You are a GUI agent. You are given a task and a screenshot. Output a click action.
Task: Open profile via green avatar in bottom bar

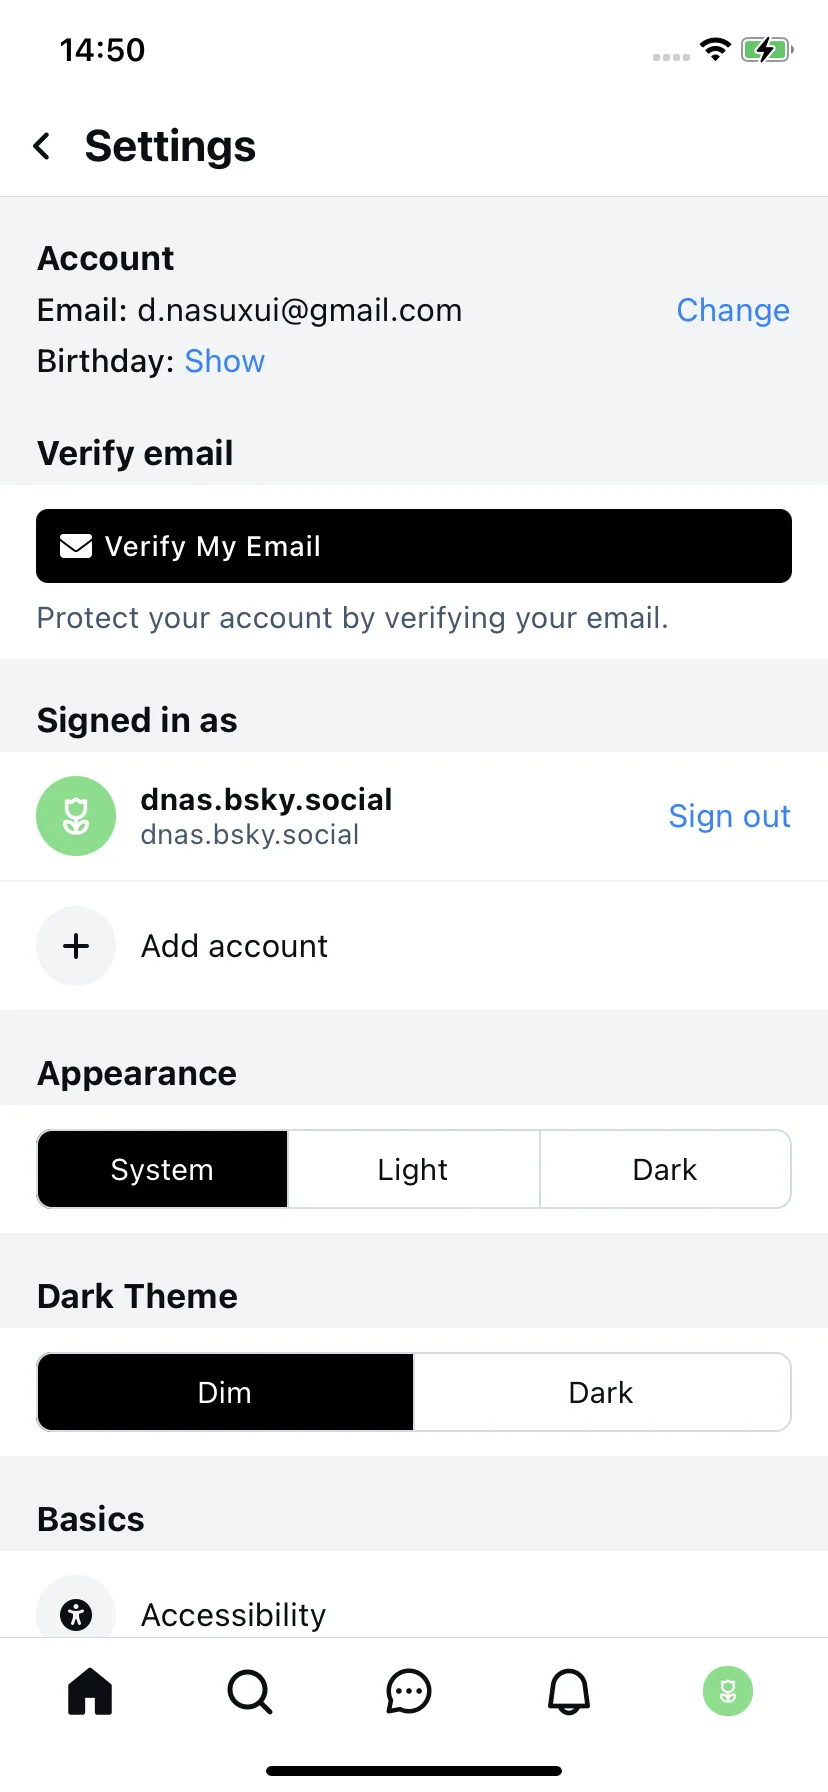pos(728,1691)
